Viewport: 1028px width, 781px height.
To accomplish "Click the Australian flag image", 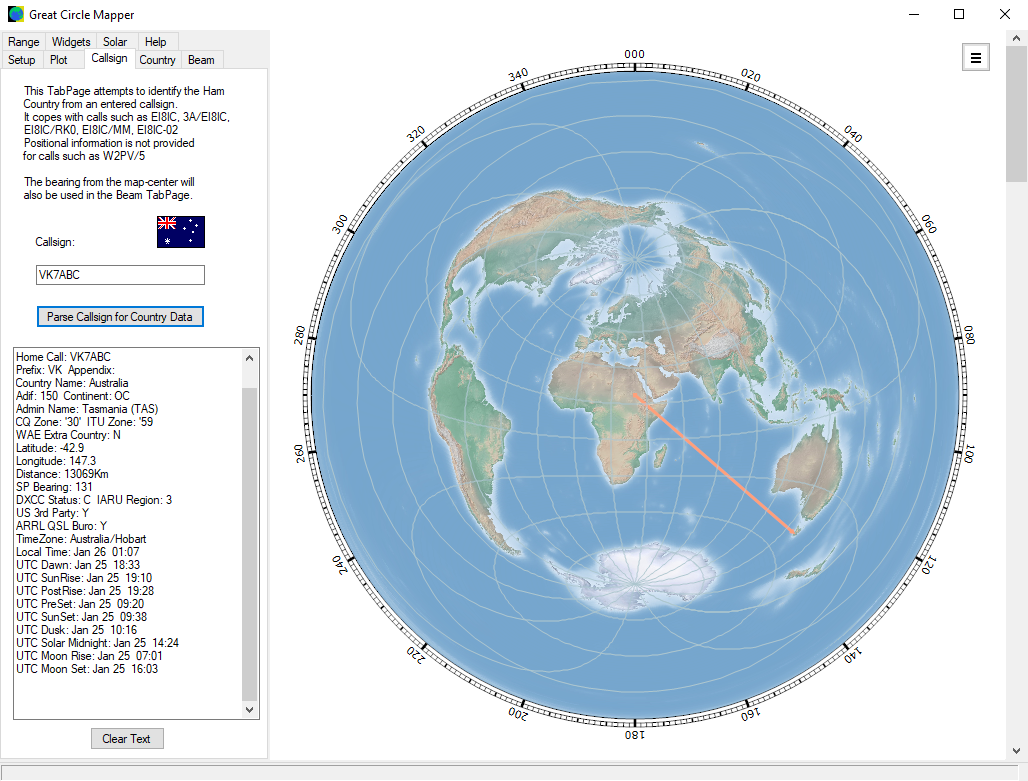I will click(x=181, y=231).
